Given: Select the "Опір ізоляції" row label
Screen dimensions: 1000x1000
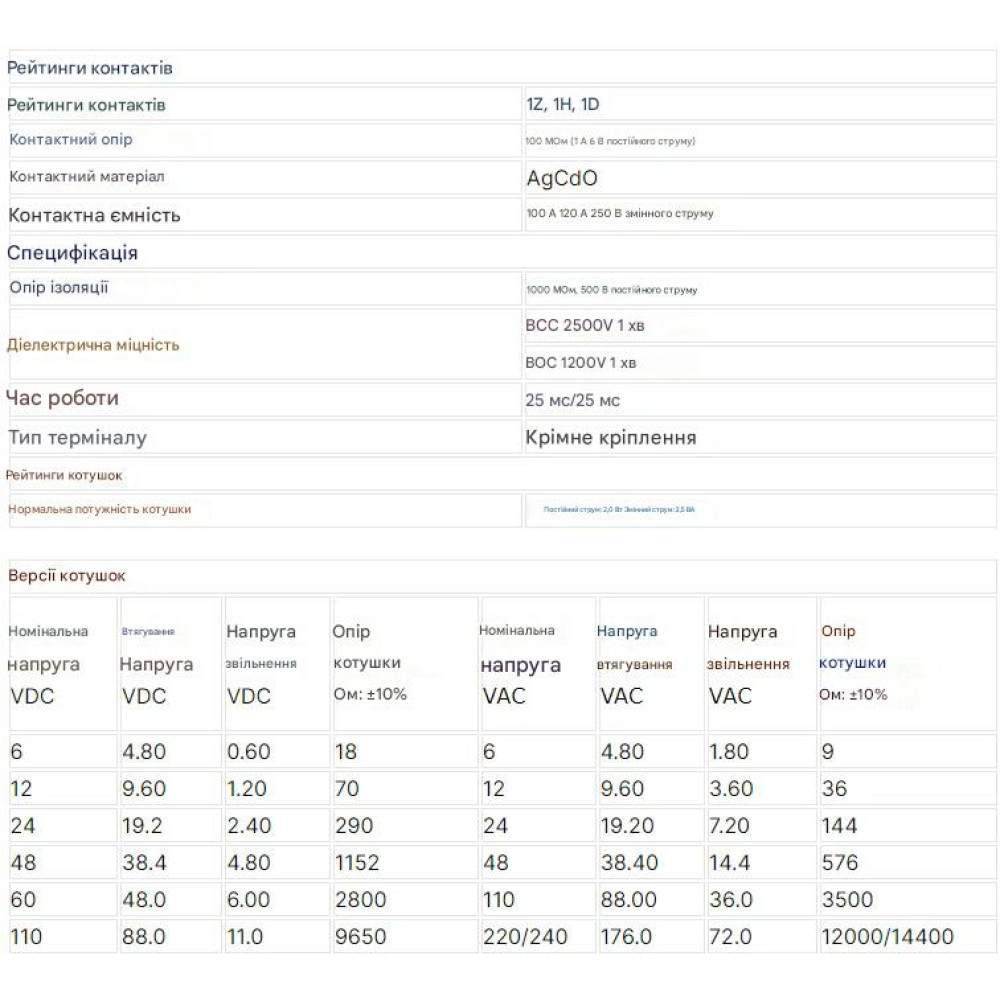Looking at the screenshot, I should (x=59, y=288).
